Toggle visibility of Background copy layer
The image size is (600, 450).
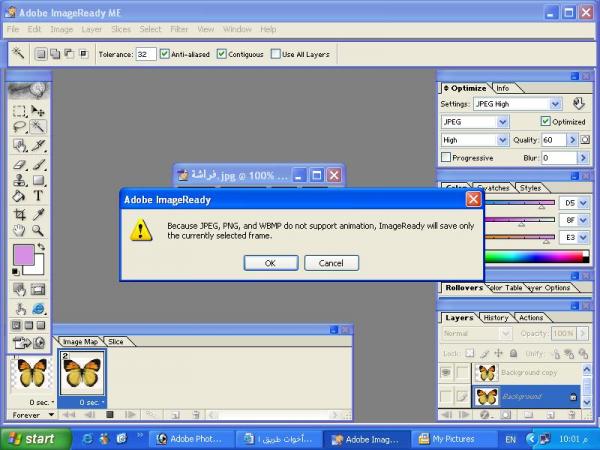[446, 372]
